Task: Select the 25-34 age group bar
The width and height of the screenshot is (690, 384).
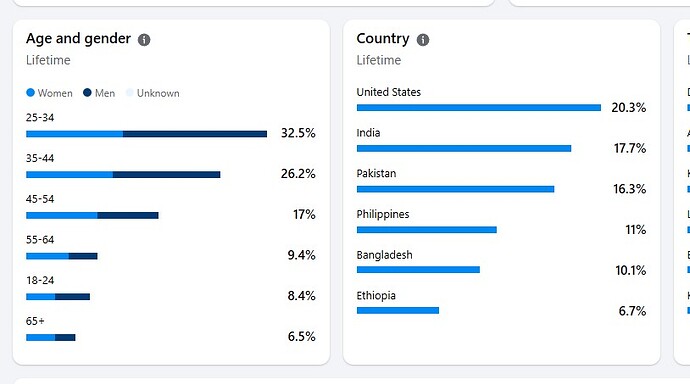Action: click(x=147, y=134)
